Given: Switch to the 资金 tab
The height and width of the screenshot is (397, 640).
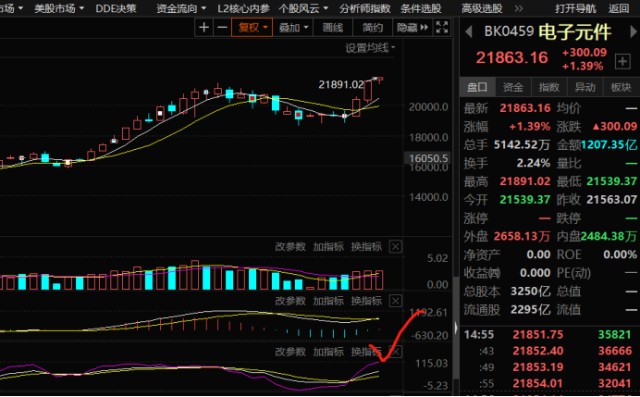Looking at the screenshot, I should (x=513, y=87).
